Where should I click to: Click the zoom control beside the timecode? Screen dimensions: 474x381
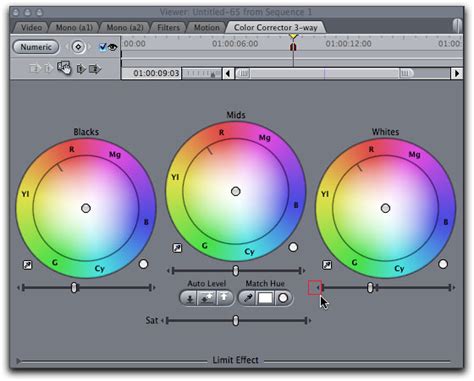coord(201,73)
